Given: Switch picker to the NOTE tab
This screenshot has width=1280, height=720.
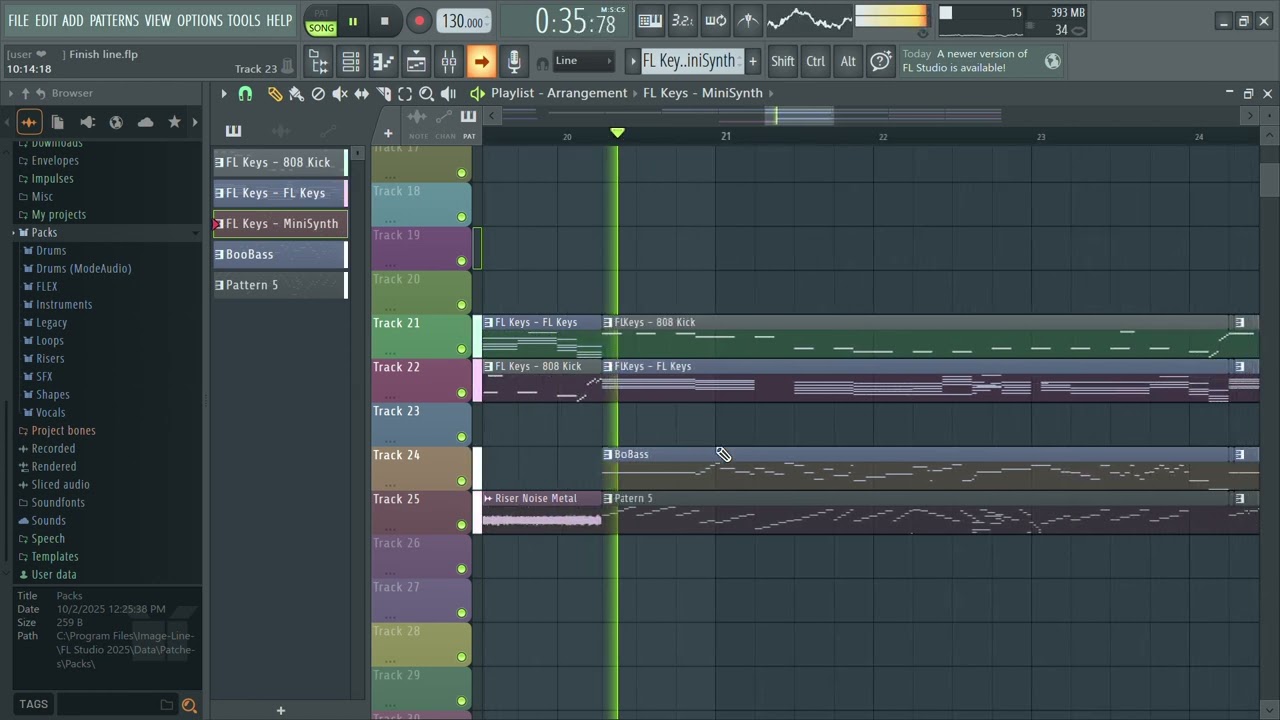Looking at the screenshot, I should click(x=418, y=124).
